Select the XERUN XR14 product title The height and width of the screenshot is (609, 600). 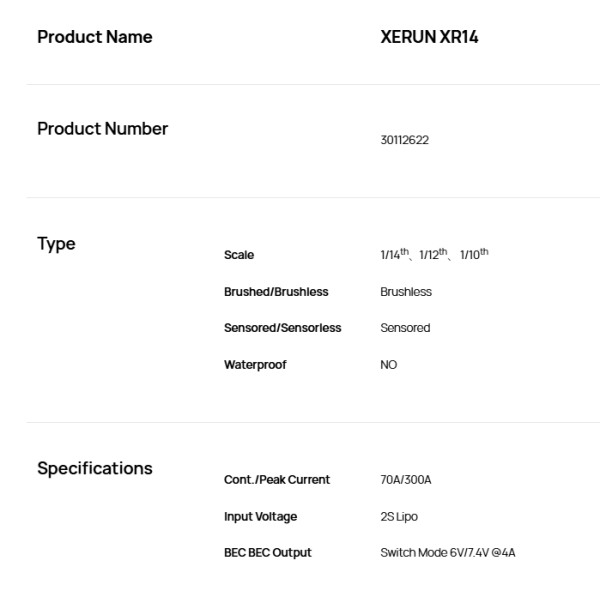[429, 37]
